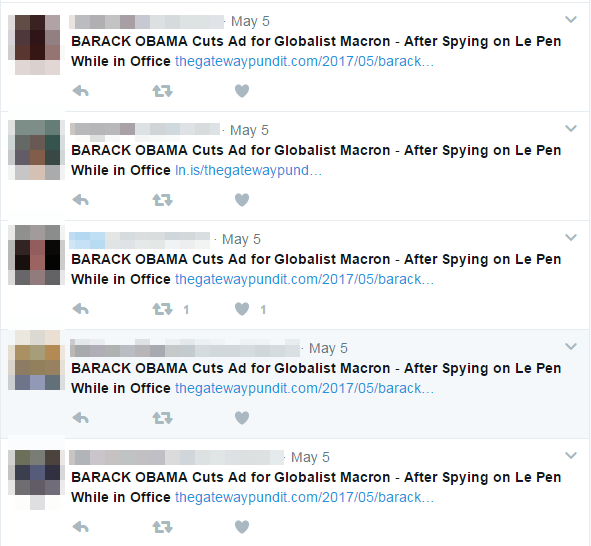Like the ln.is link tweet
Image resolution: width=591 pixels, height=546 pixels.
tap(242, 200)
